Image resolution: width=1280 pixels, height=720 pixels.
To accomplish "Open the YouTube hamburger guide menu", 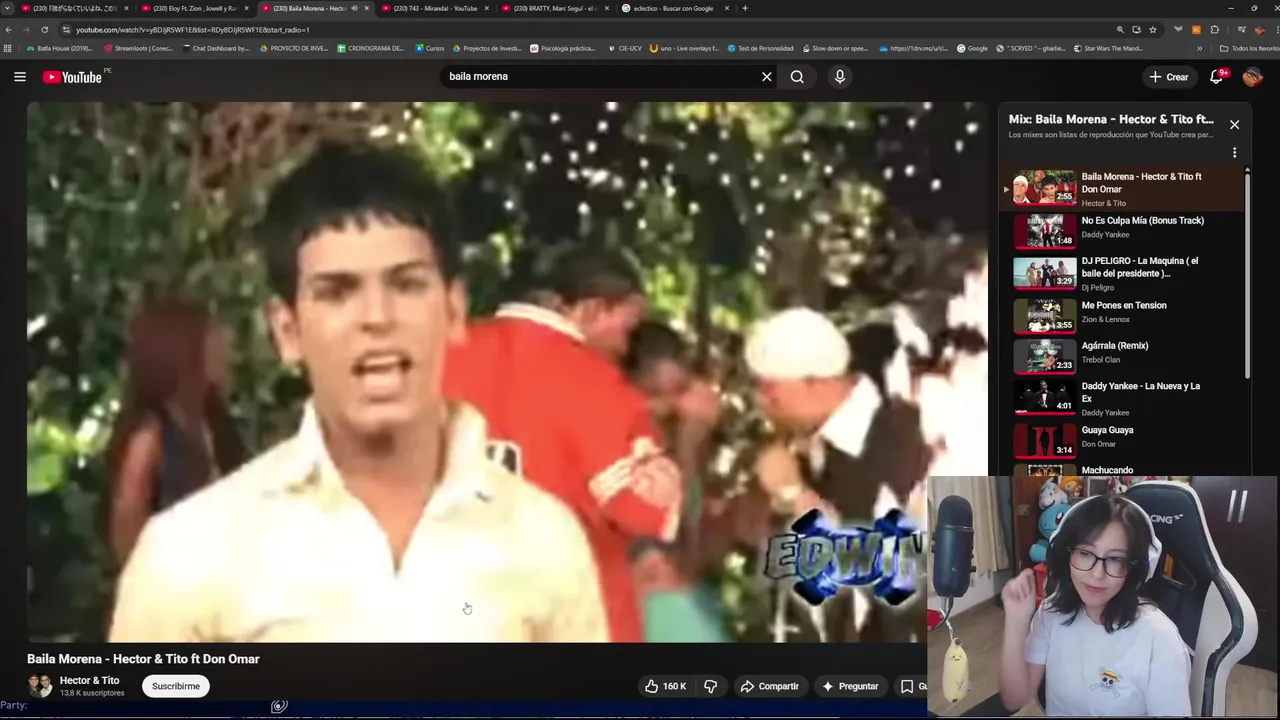I will click(x=20, y=77).
